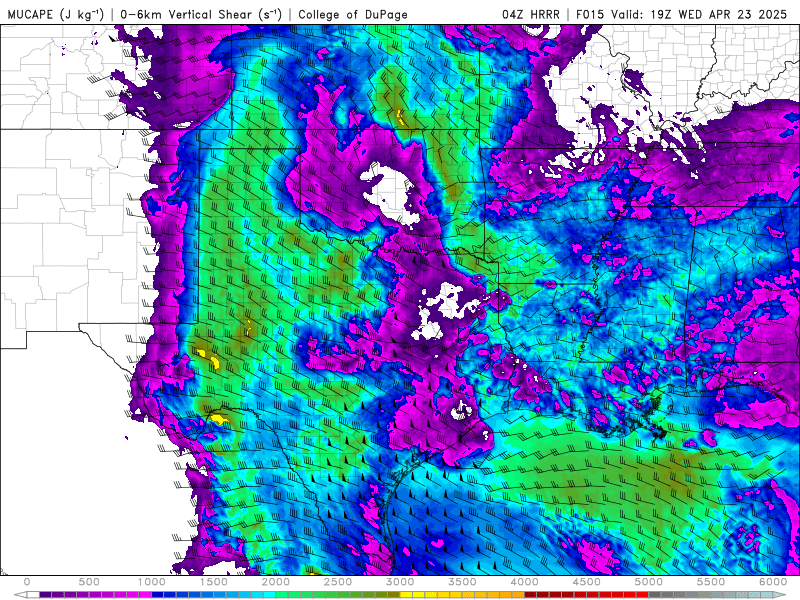Click the 04Z HRRR model run text

tap(531, 14)
